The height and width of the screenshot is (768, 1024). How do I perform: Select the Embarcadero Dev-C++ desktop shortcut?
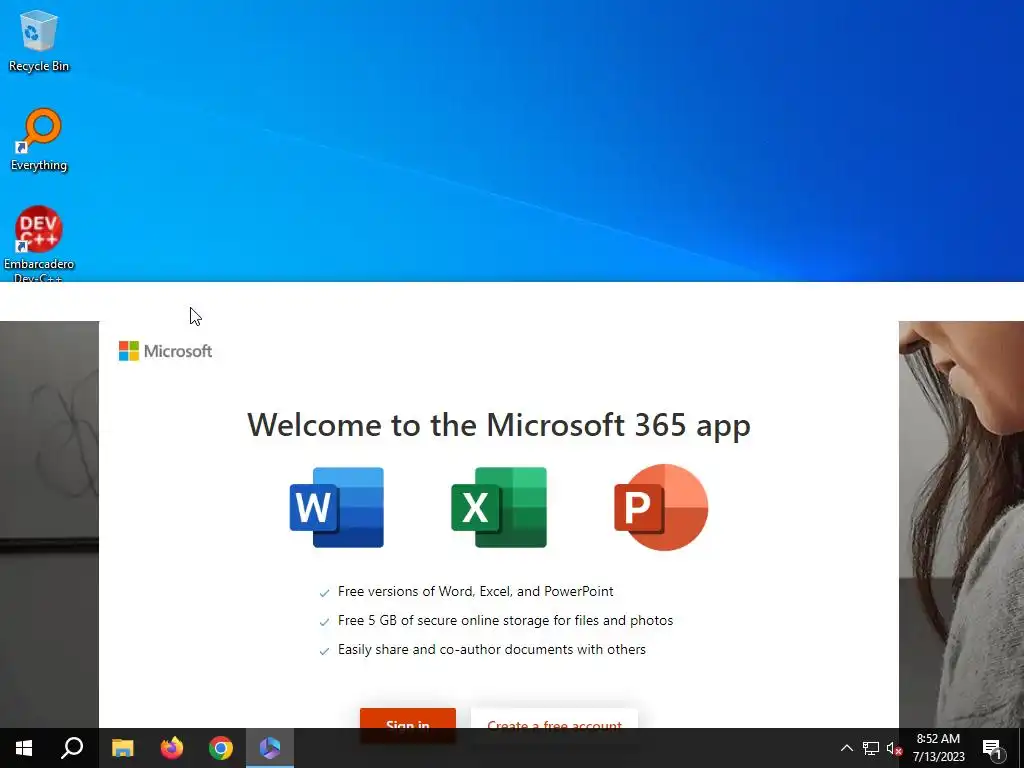point(39,243)
